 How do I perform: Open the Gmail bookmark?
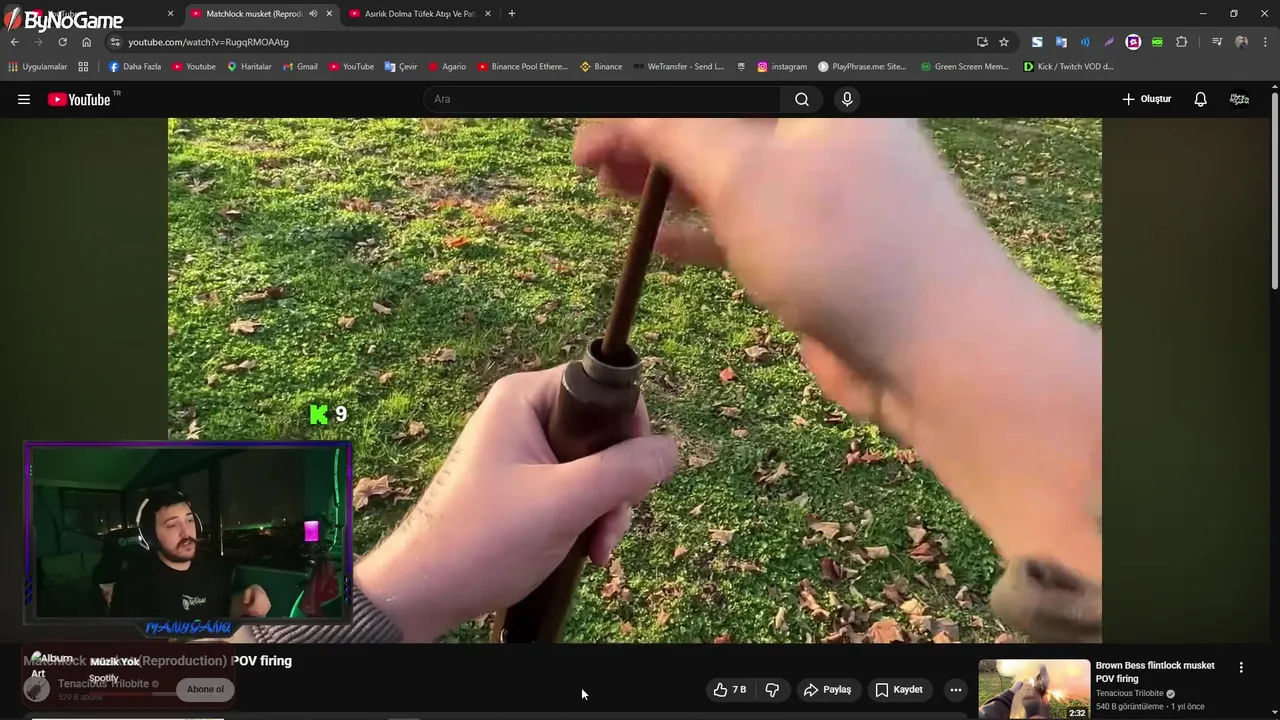pyautogui.click(x=300, y=67)
